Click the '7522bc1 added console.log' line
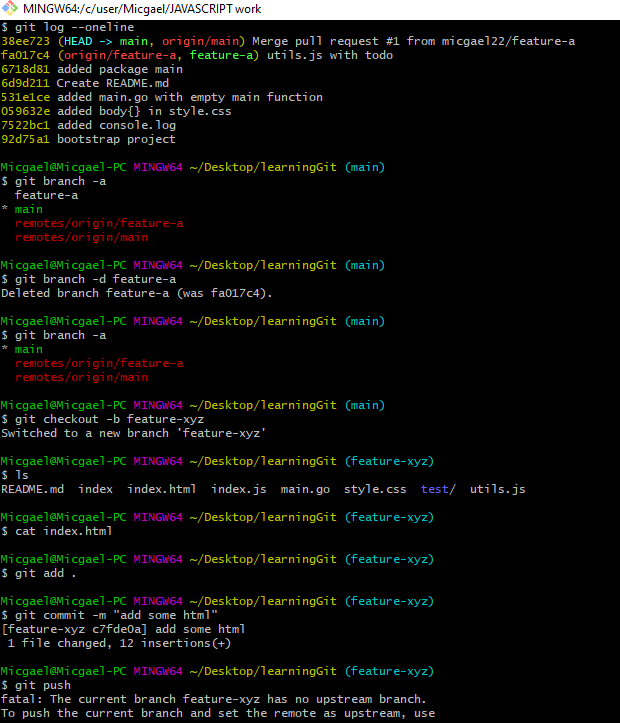The image size is (620, 723). coord(89,125)
